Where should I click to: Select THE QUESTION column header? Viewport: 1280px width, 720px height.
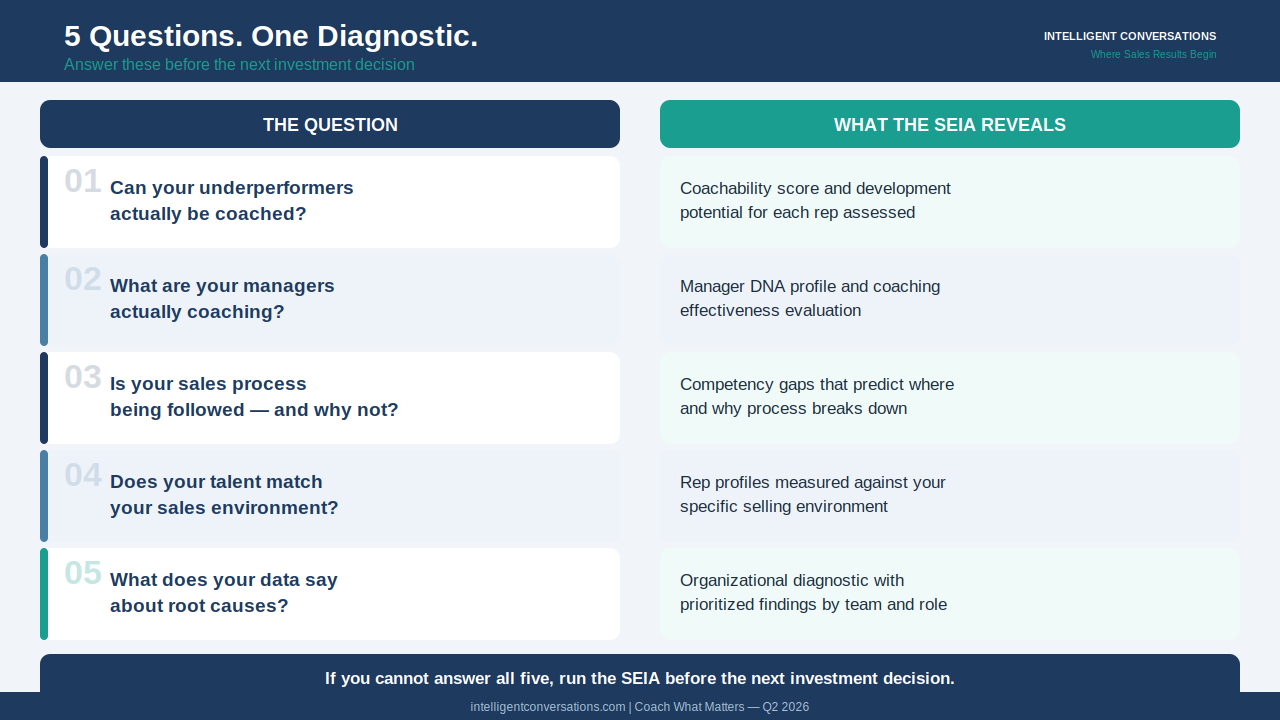(x=330, y=124)
